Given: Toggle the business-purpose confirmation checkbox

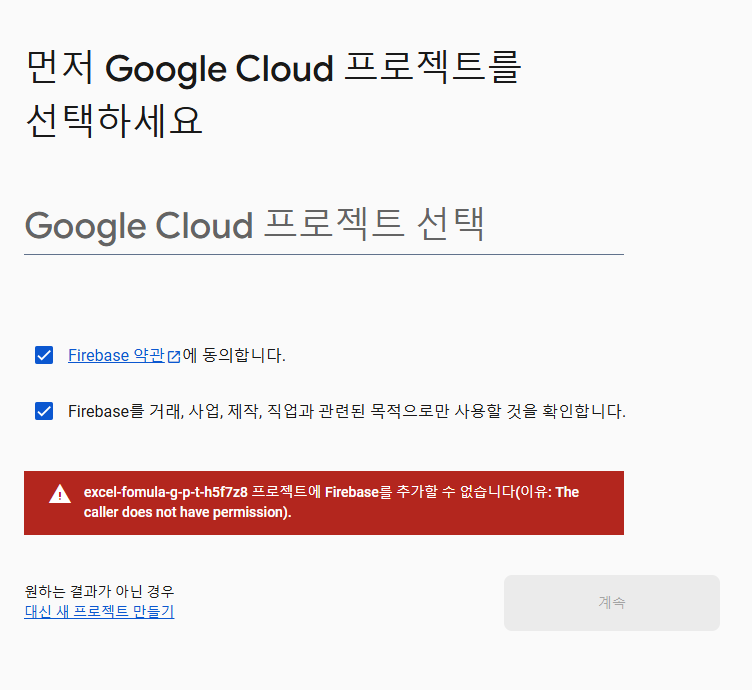Looking at the screenshot, I should (44, 411).
